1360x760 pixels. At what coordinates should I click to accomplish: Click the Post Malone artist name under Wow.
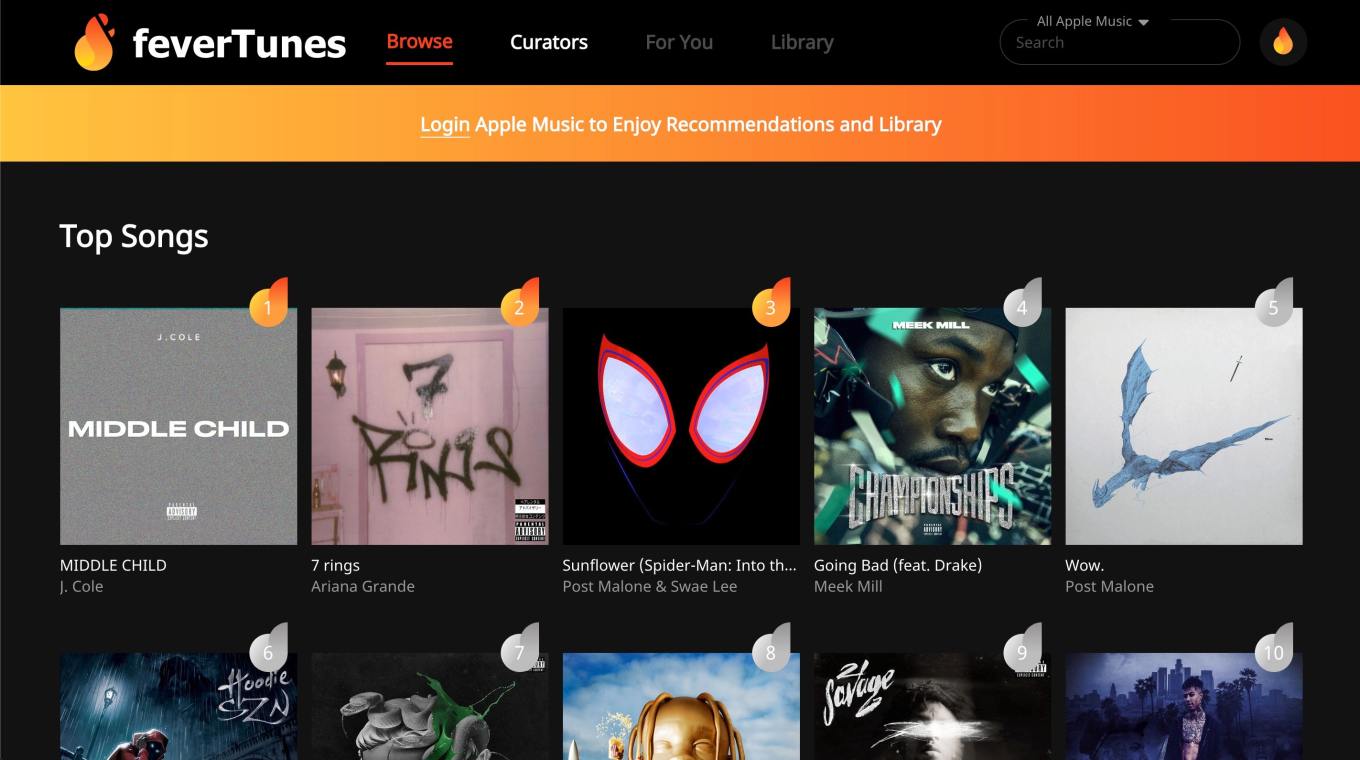click(x=1109, y=587)
